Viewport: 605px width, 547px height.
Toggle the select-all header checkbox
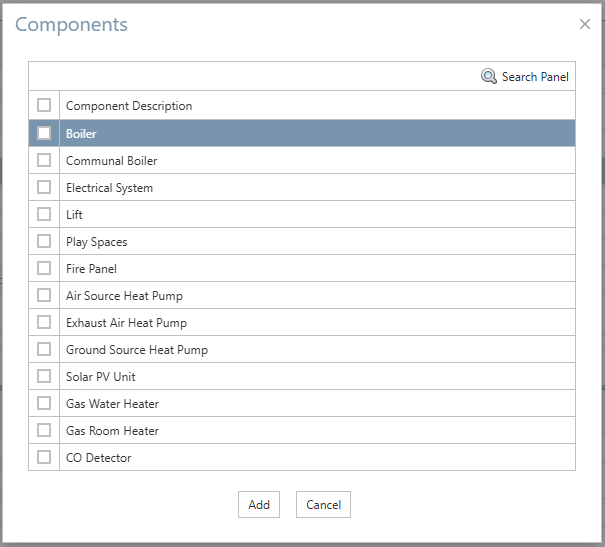point(44,105)
